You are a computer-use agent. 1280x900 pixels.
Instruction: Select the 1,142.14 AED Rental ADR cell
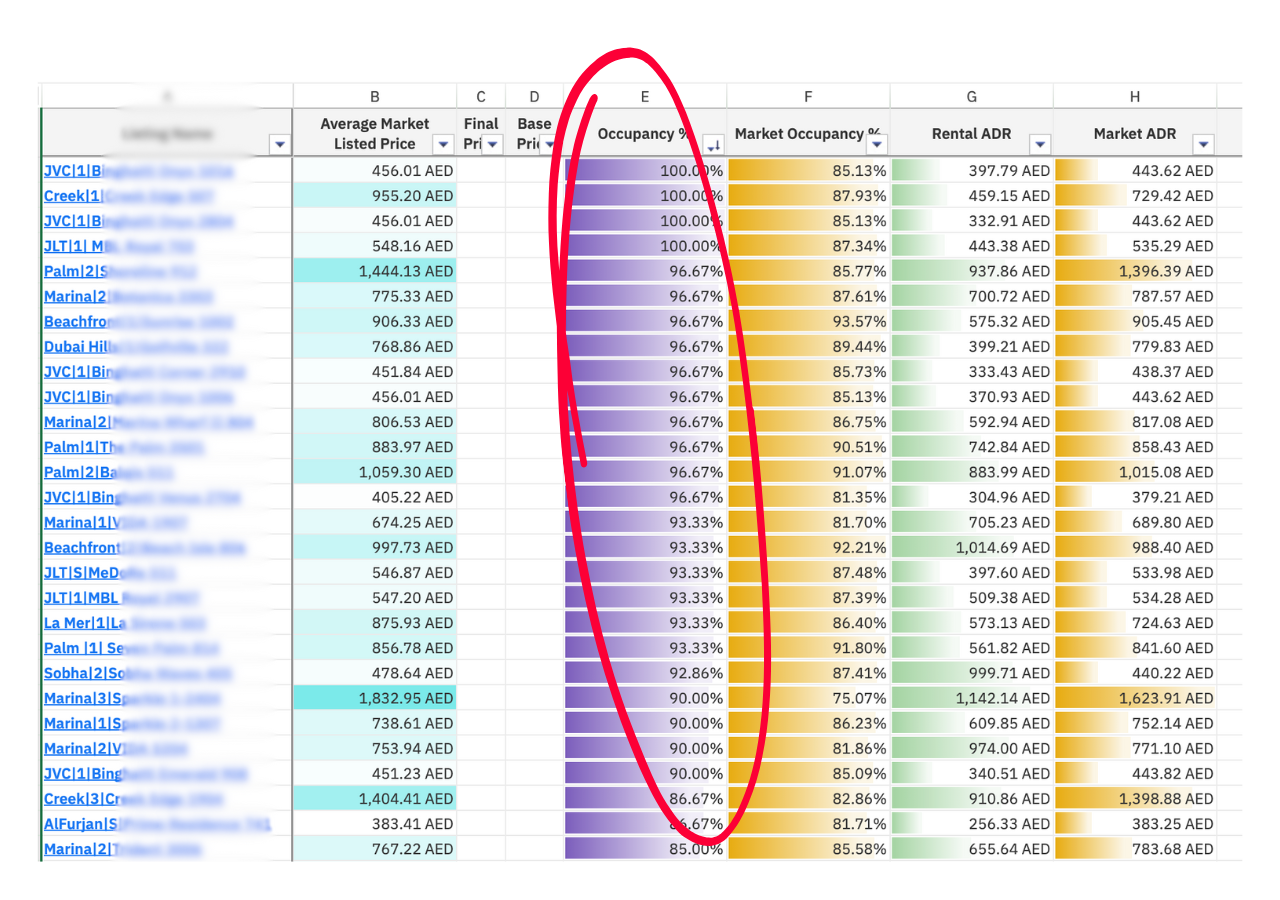(x=971, y=698)
